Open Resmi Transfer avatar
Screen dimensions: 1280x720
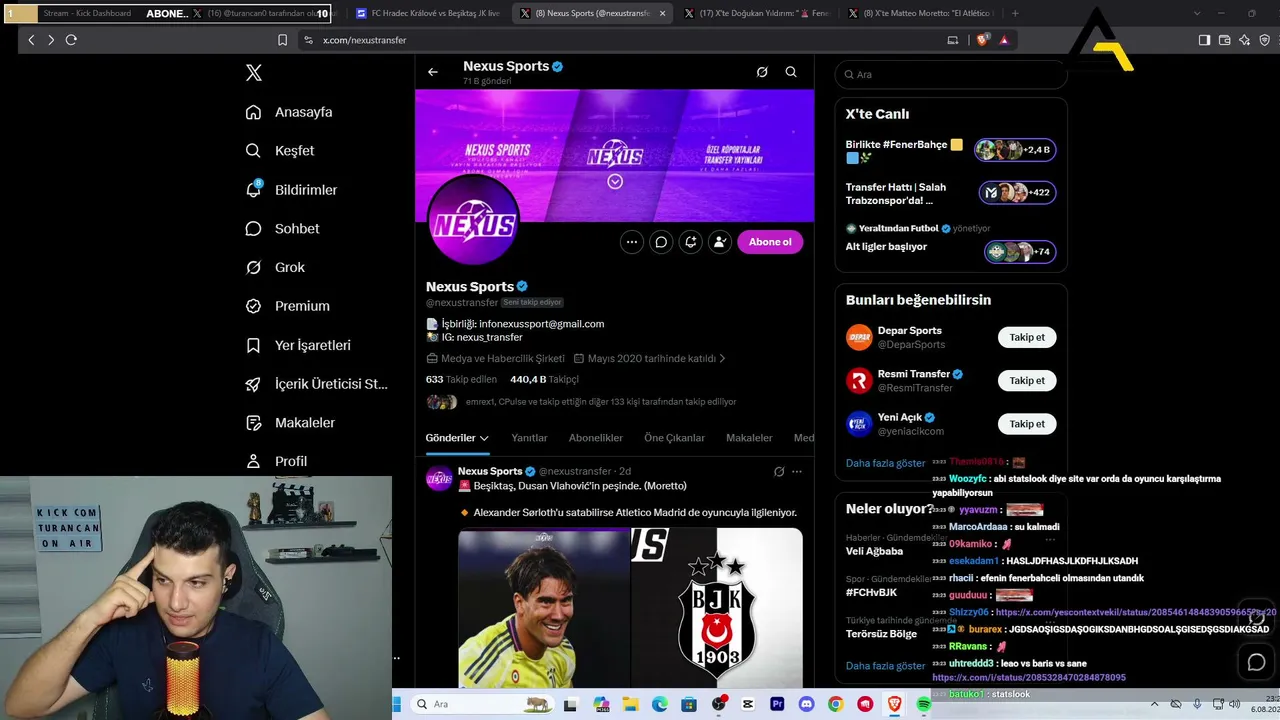tap(859, 380)
